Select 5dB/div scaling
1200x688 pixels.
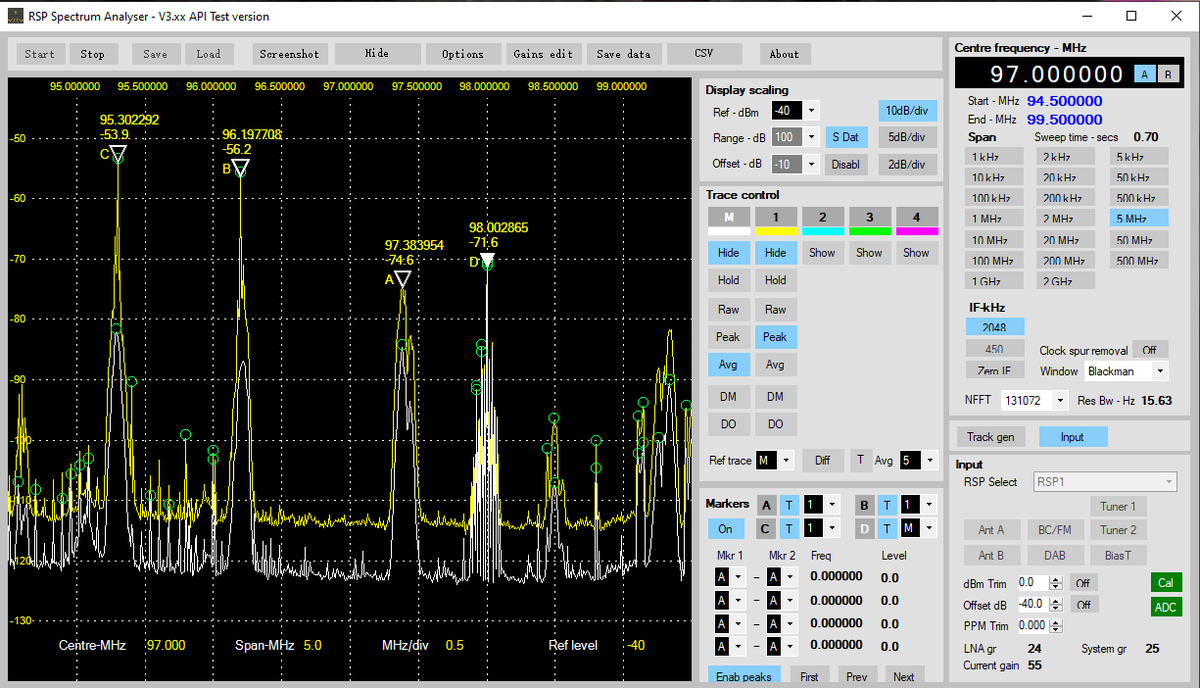click(x=907, y=137)
